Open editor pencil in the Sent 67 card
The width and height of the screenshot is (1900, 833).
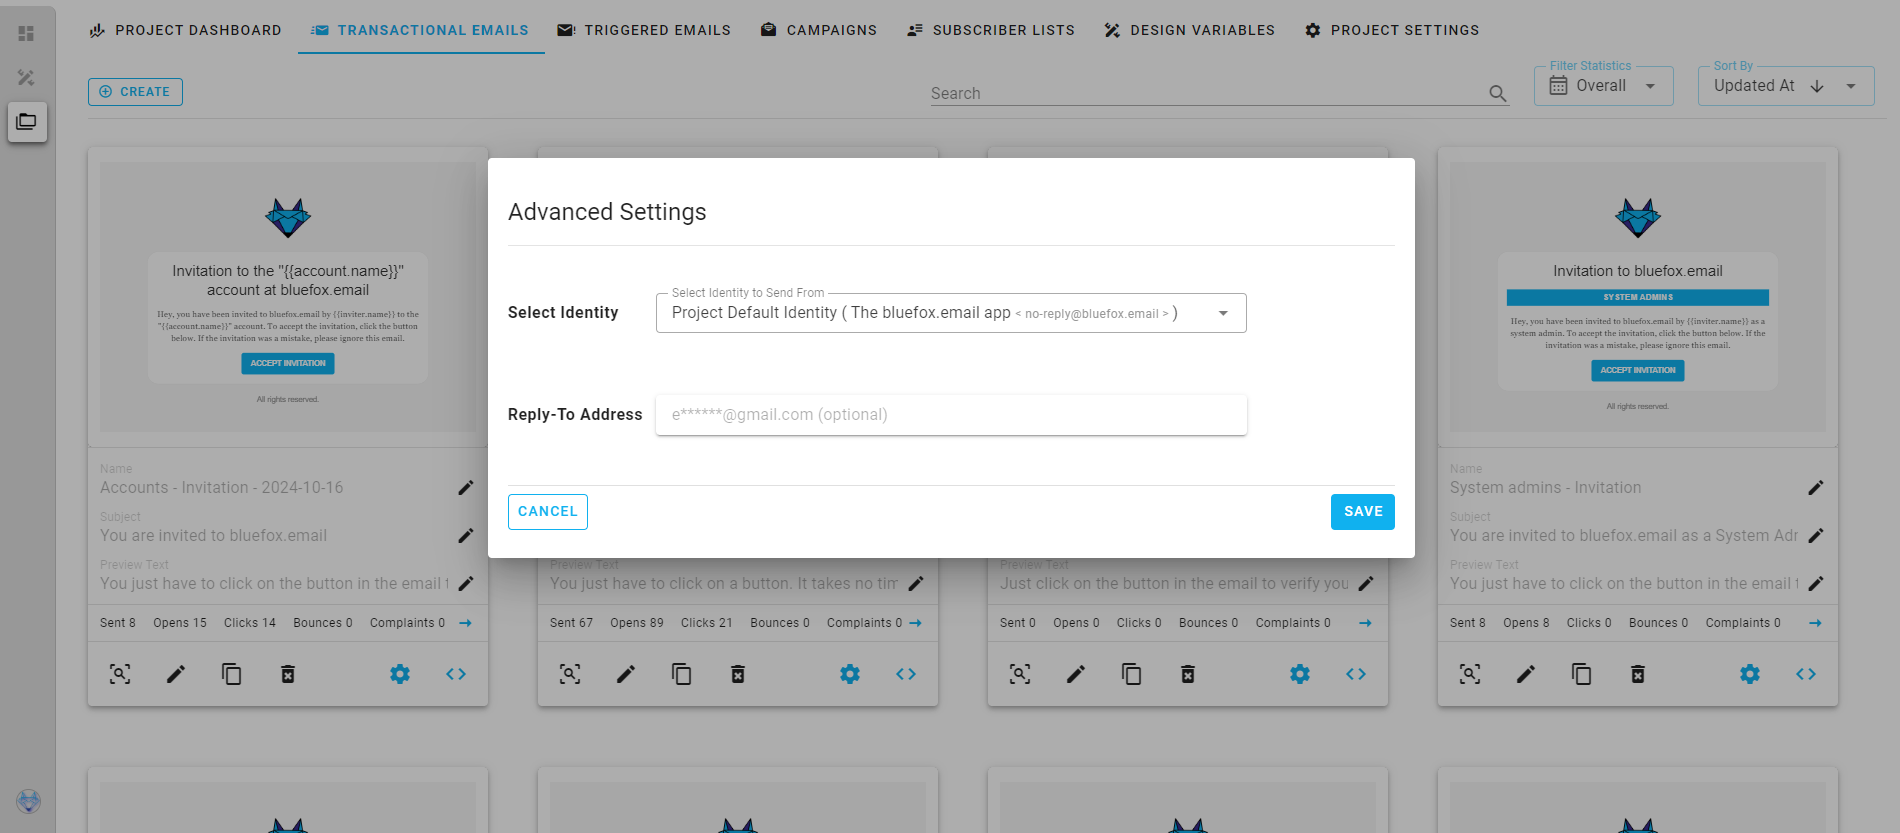coord(626,674)
